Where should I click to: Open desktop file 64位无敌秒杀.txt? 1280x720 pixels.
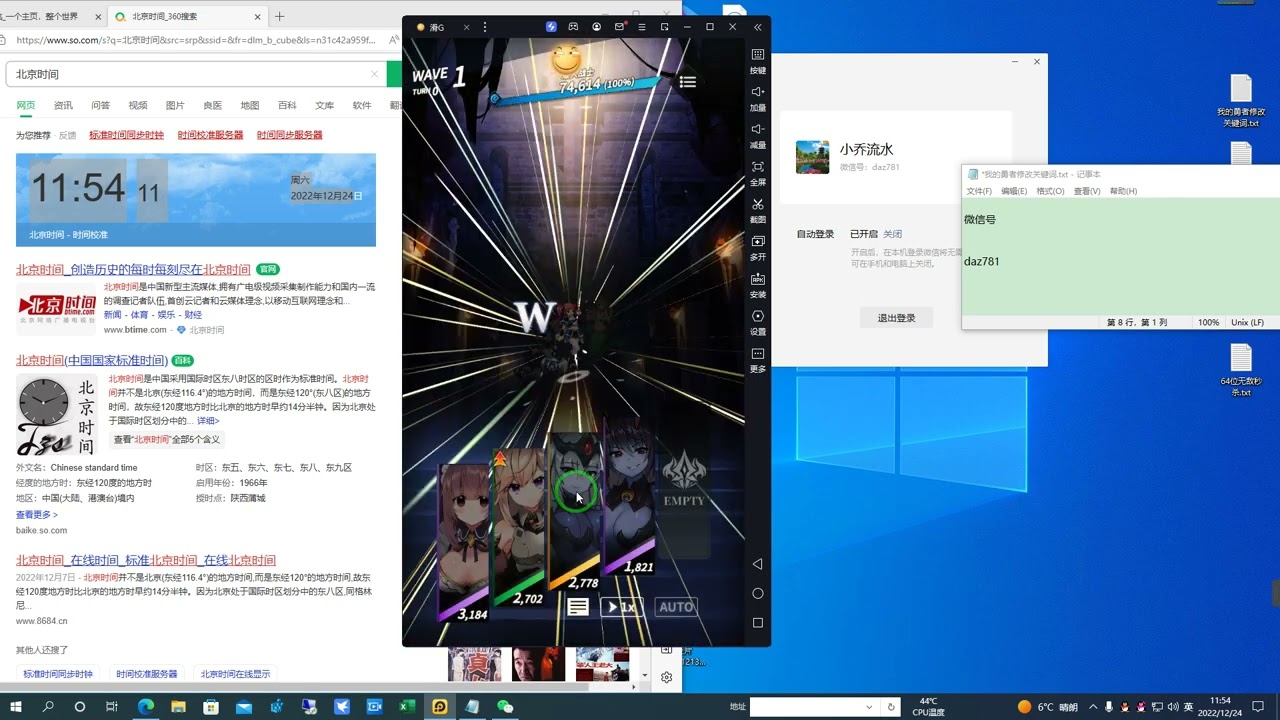click(x=1241, y=370)
